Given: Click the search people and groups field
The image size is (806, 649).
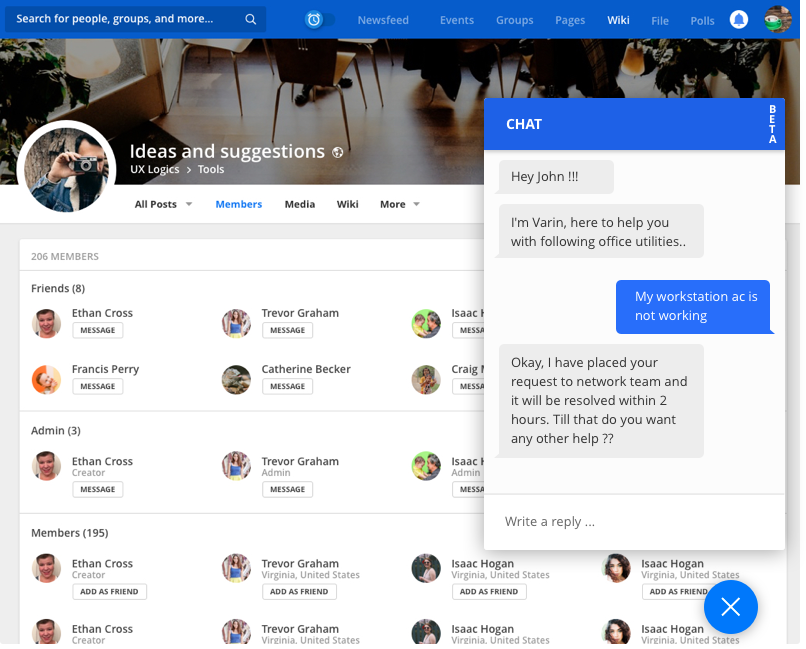Looking at the screenshot, I should point(136,20).
